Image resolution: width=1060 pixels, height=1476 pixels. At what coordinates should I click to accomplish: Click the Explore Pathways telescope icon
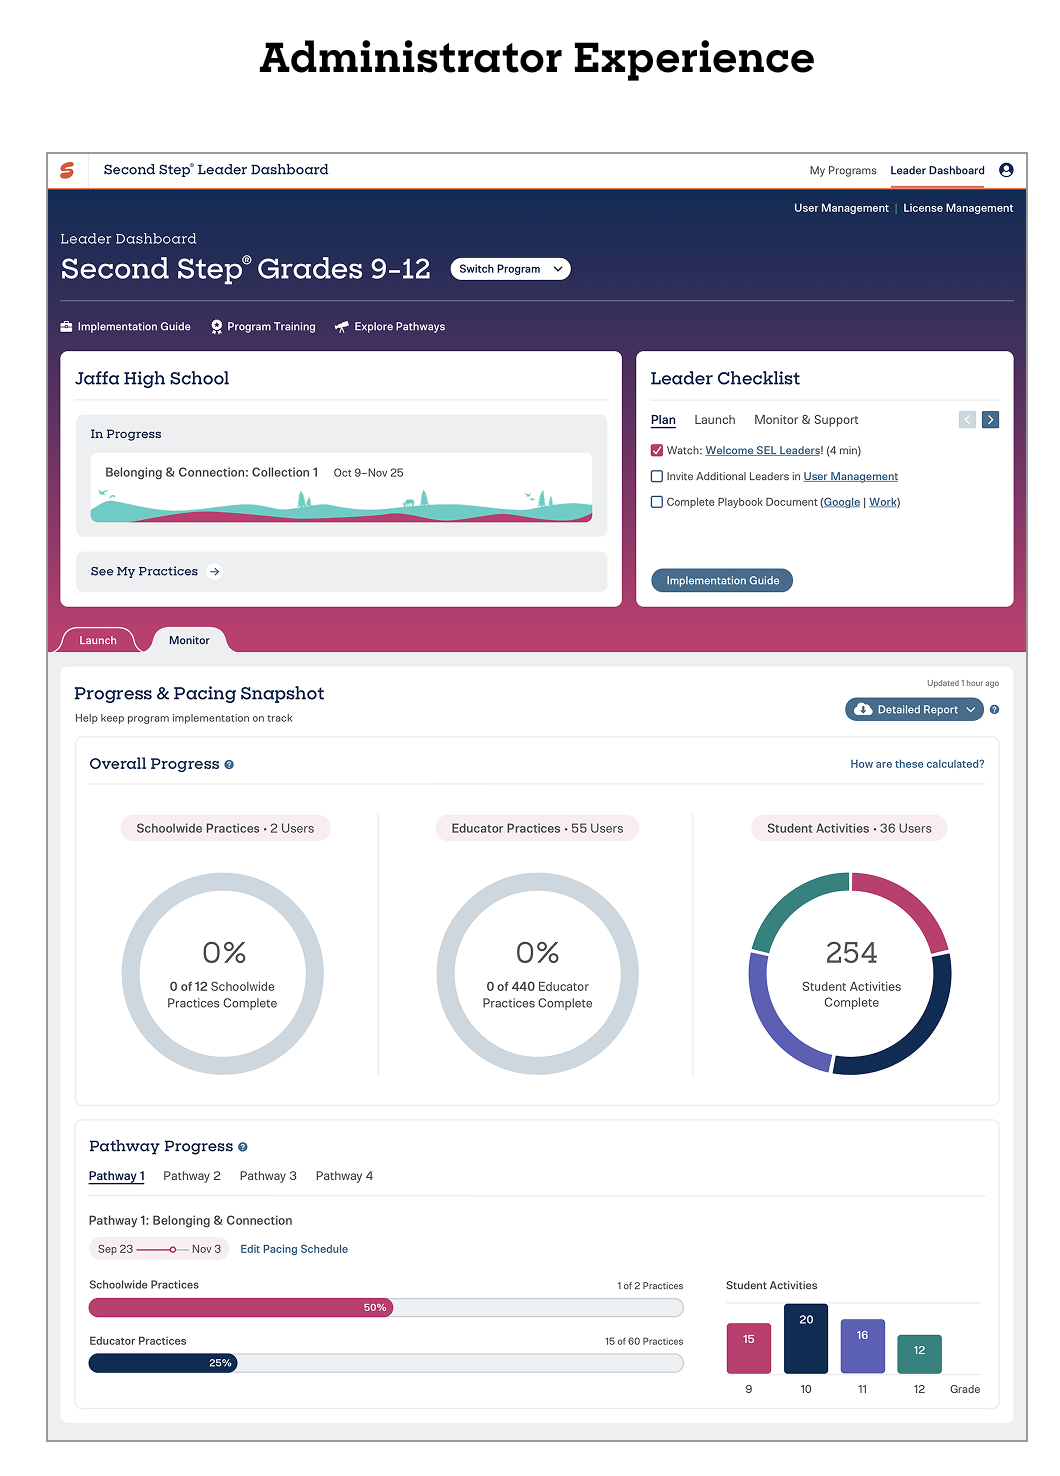click(342, 327)
